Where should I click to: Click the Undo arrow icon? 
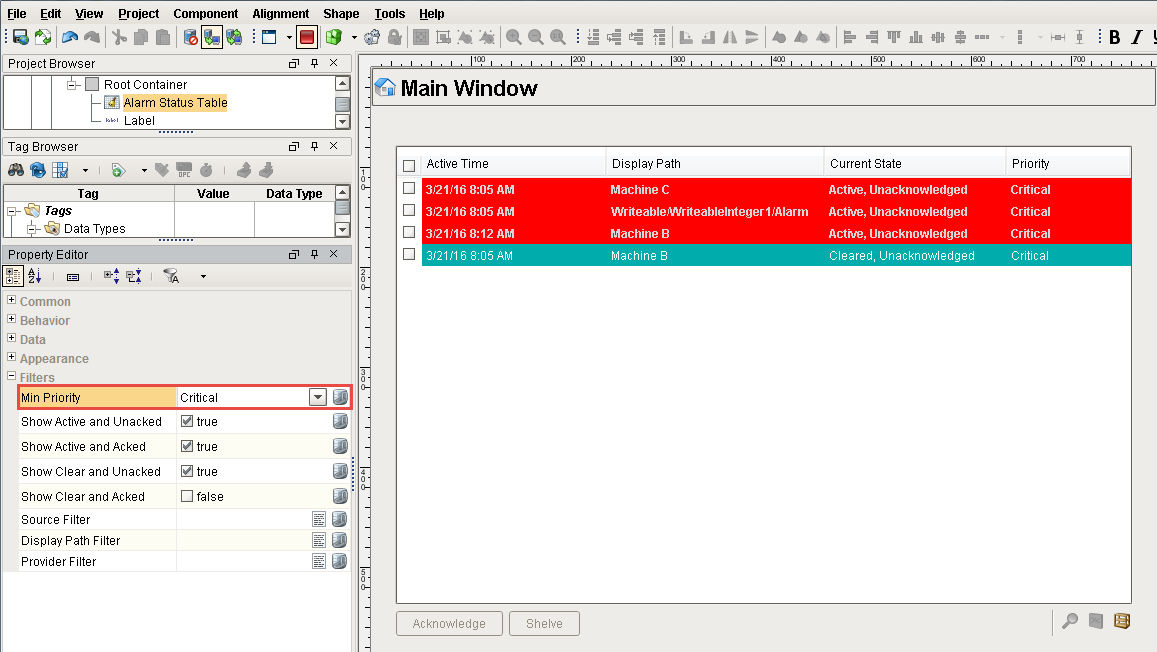(x=69, y=37)
